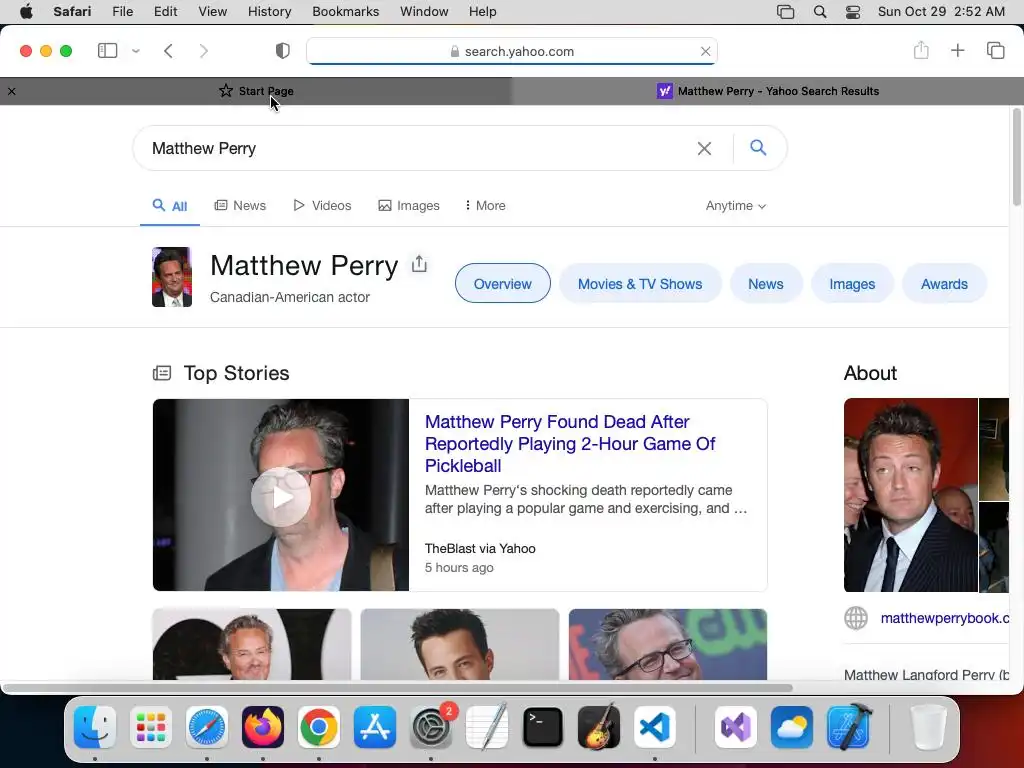Screen dimensions: 1024x768
Task: Go back with the back arrow
Action: pyautogui.click(x=168, y=51)
